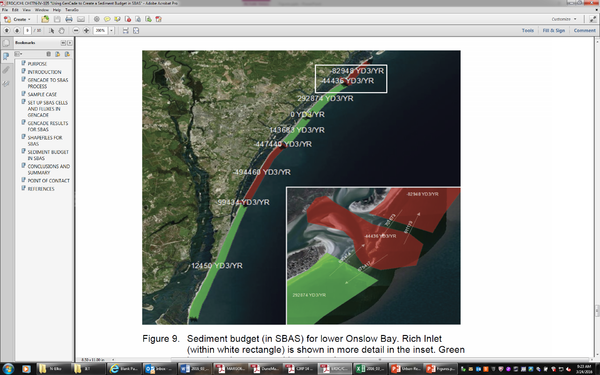Open the Customize dropdown

[x=564, y=19]
